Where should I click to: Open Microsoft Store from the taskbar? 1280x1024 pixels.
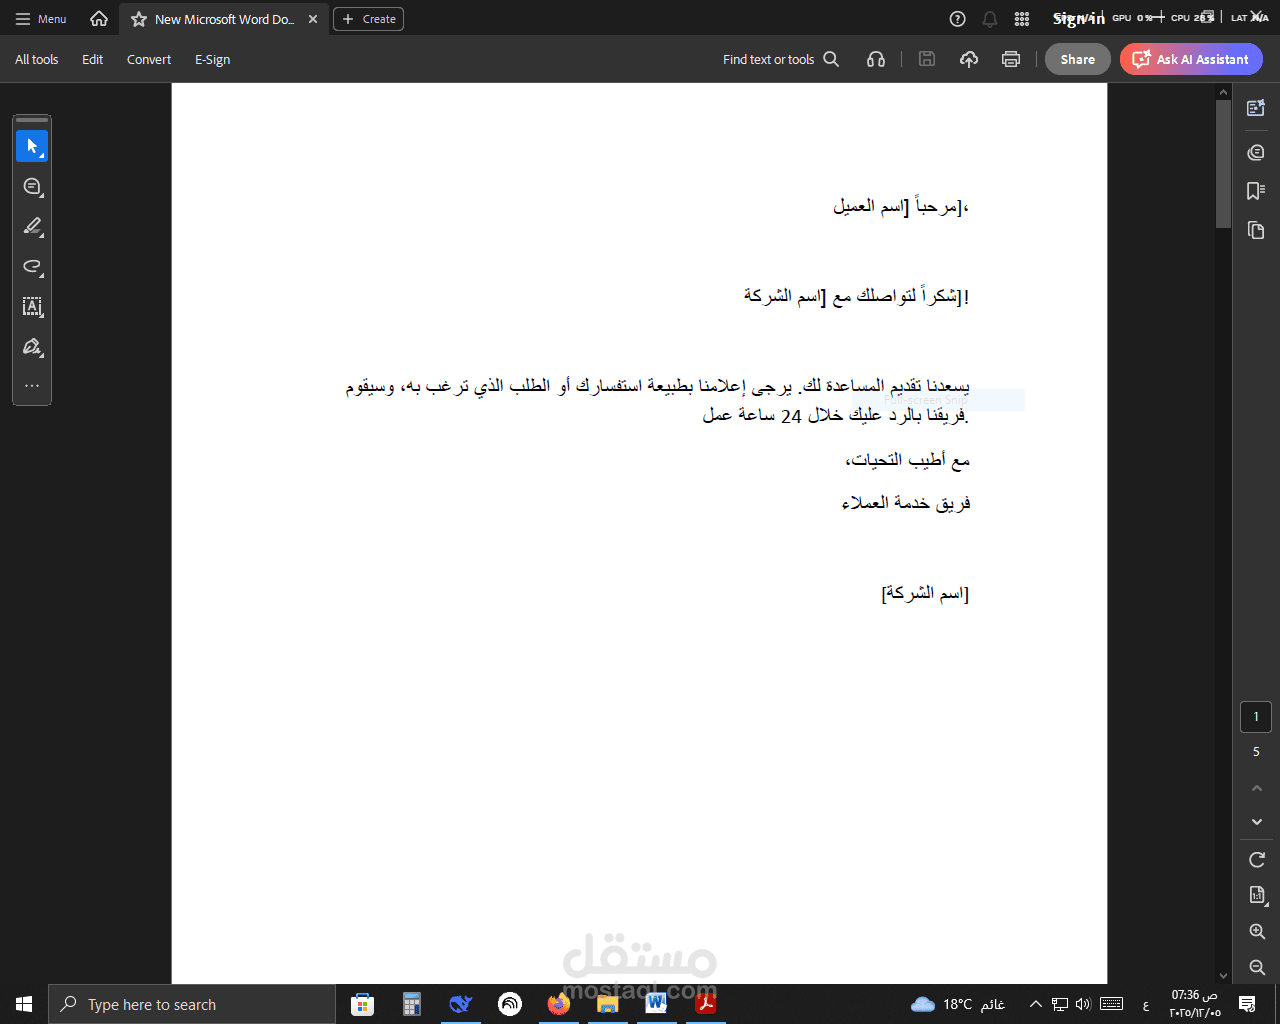(x=362, y=1004)
